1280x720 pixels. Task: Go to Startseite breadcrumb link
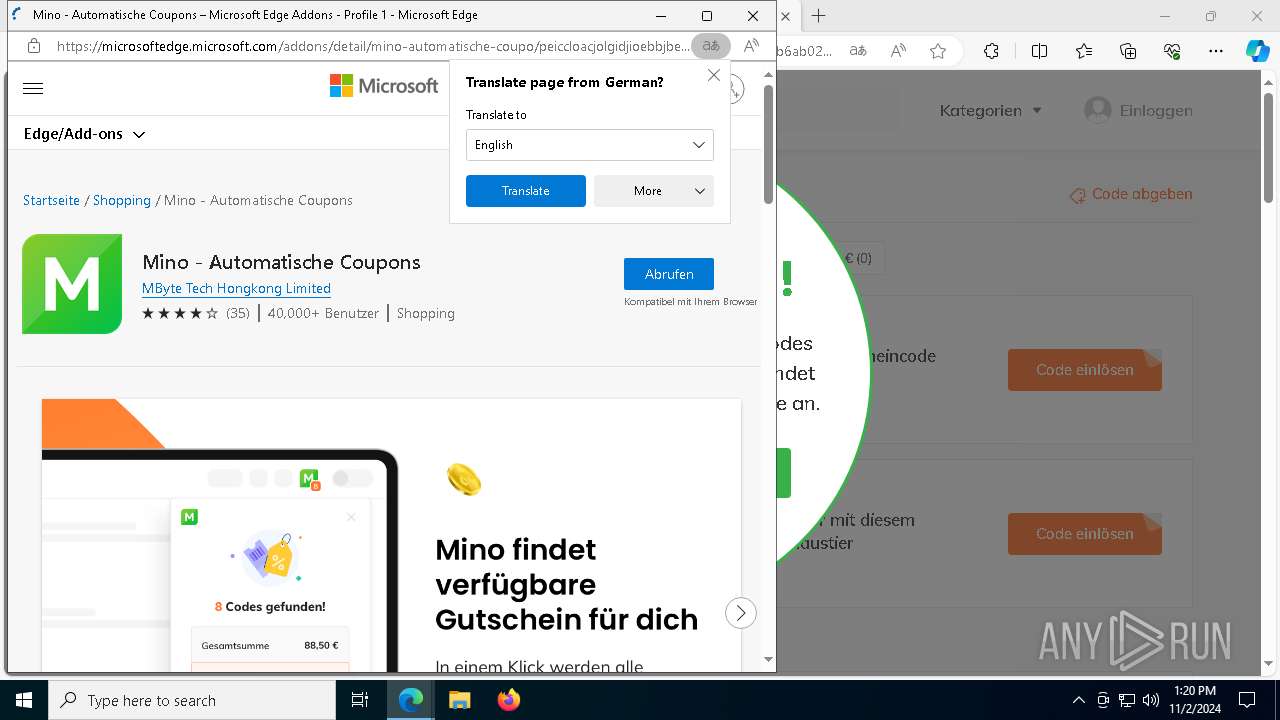pos(51,200)
